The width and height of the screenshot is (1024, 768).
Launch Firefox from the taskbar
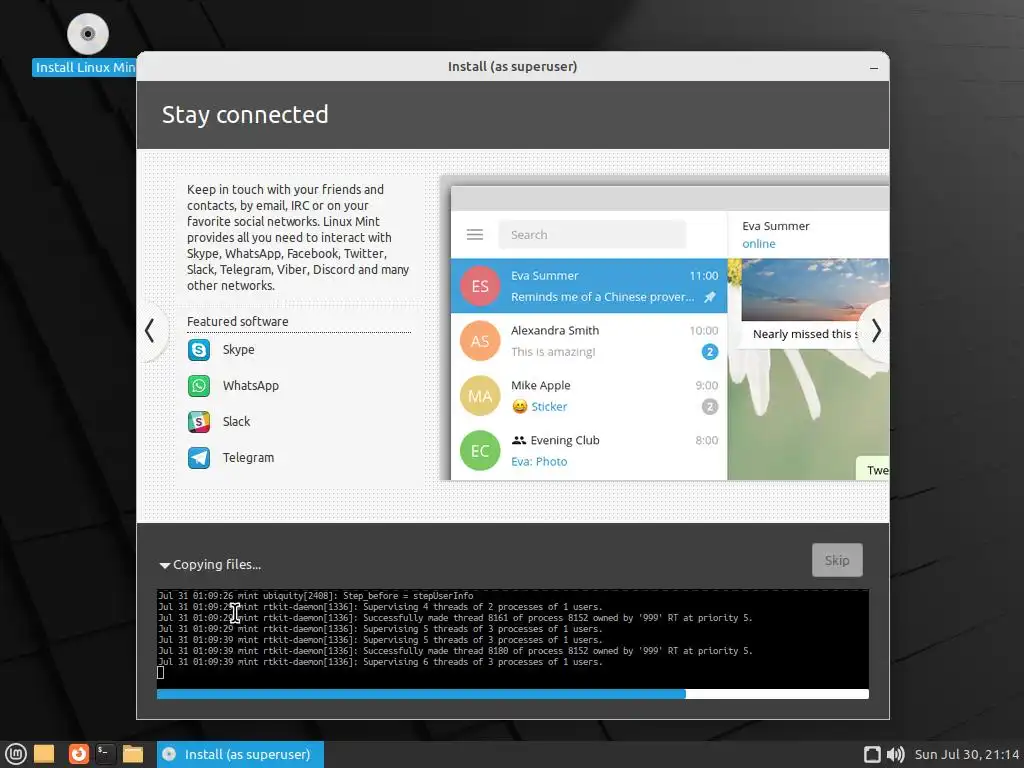pyautogui.click(x=79, y=754)
